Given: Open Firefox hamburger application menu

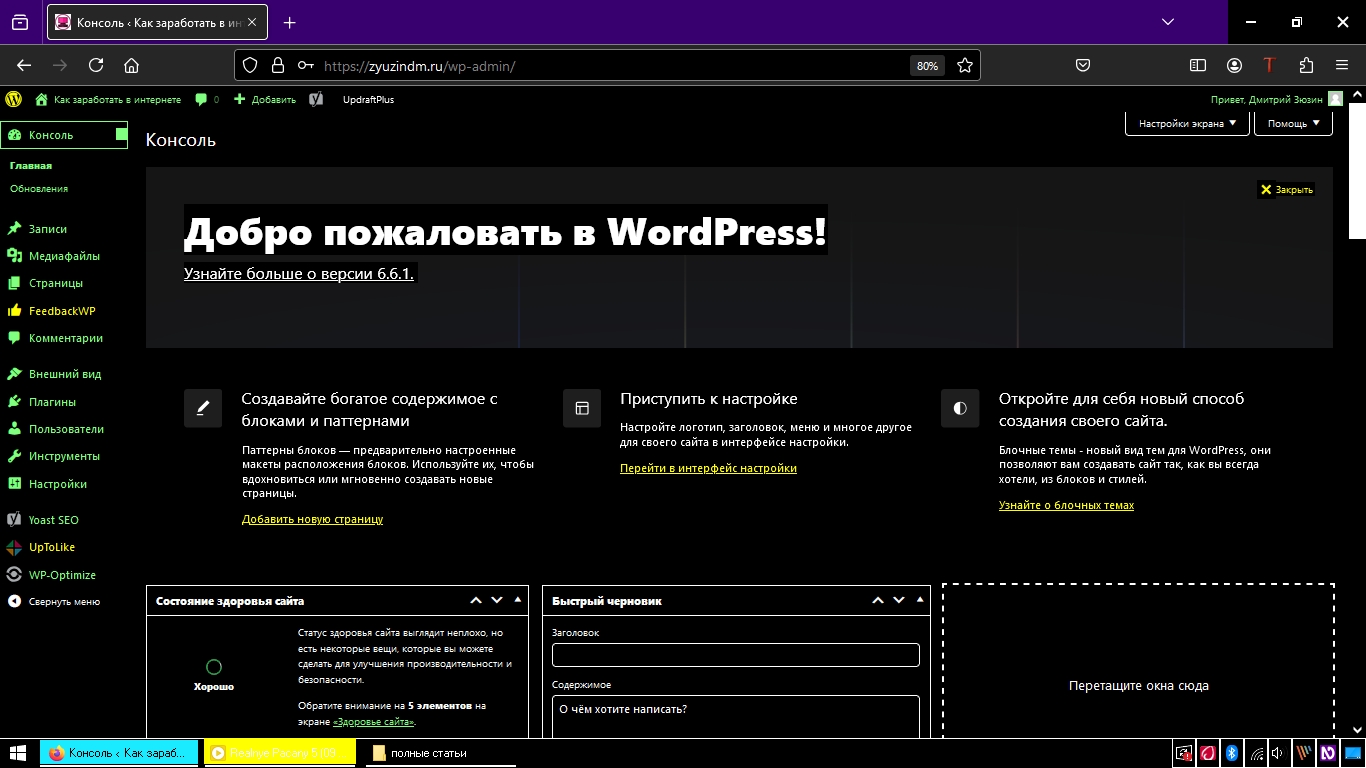Looking at the screenshot, I should [x=1342, y=65].
